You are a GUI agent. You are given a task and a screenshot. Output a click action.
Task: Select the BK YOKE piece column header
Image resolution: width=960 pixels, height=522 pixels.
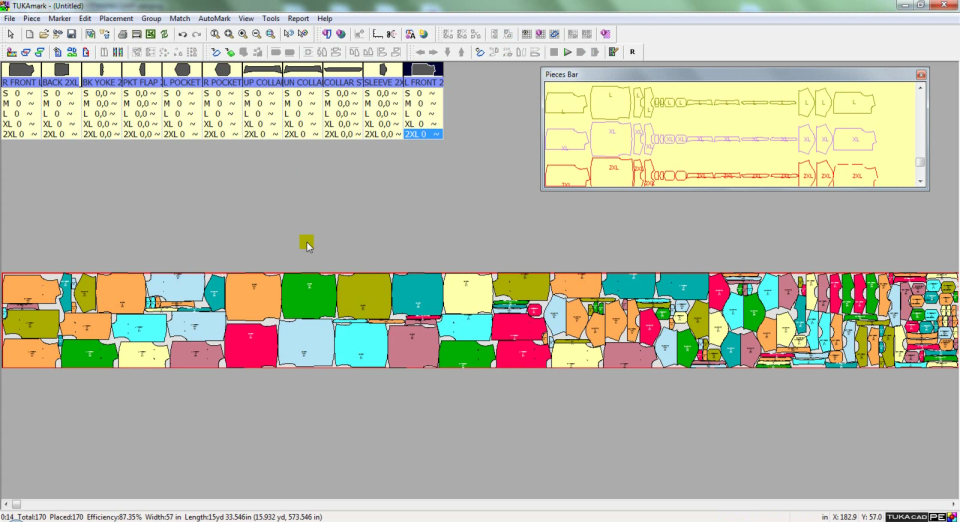[x=102, y=82]
